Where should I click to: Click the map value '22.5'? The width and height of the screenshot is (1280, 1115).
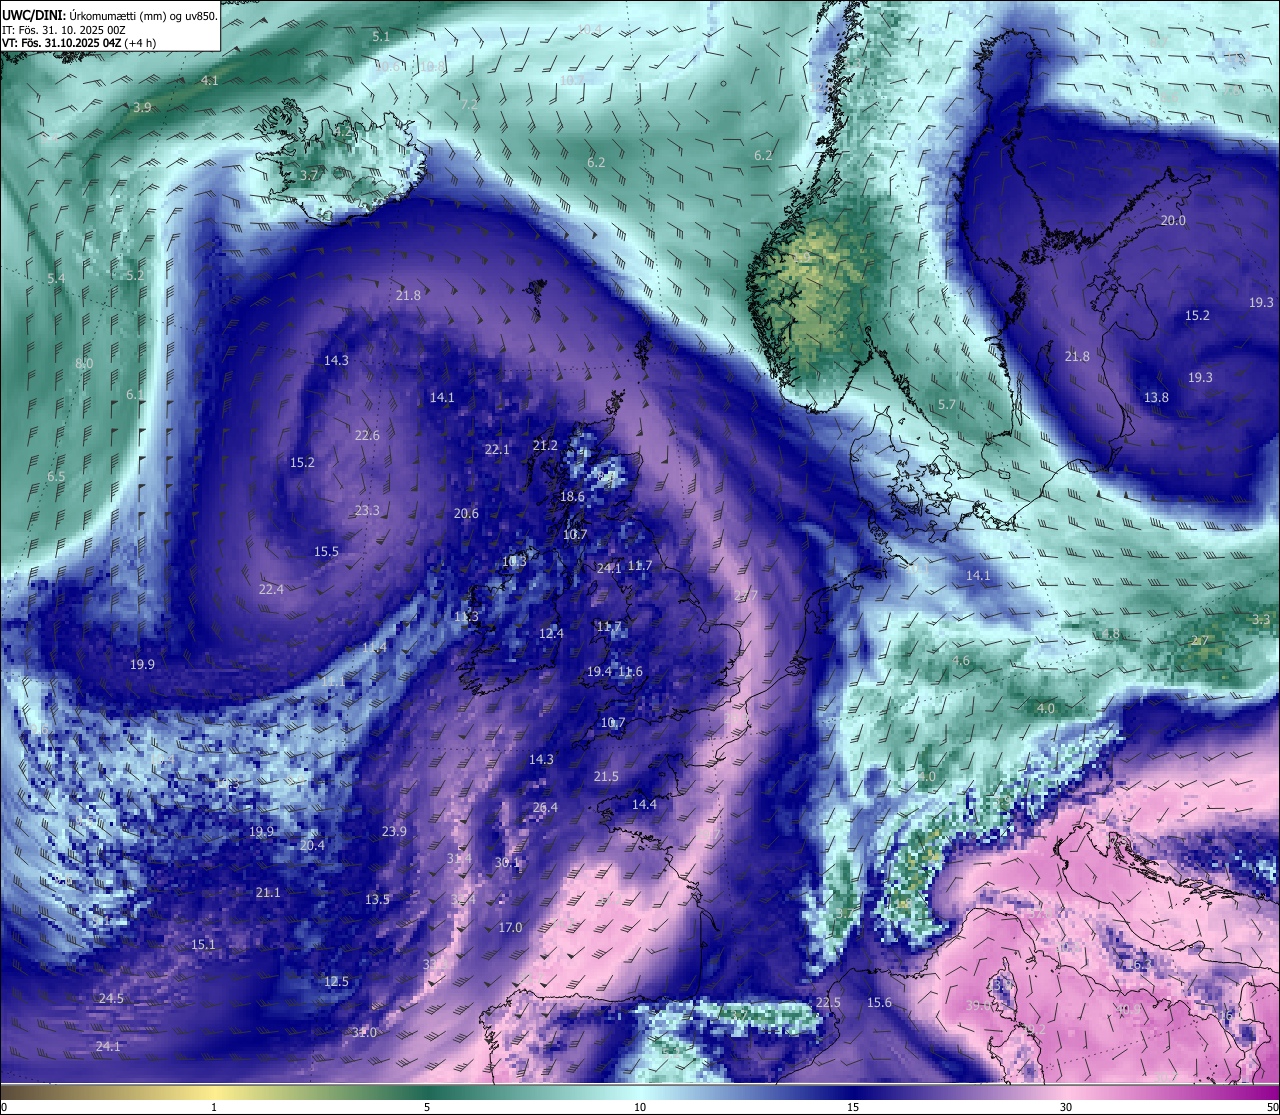tap(828, 1002)
